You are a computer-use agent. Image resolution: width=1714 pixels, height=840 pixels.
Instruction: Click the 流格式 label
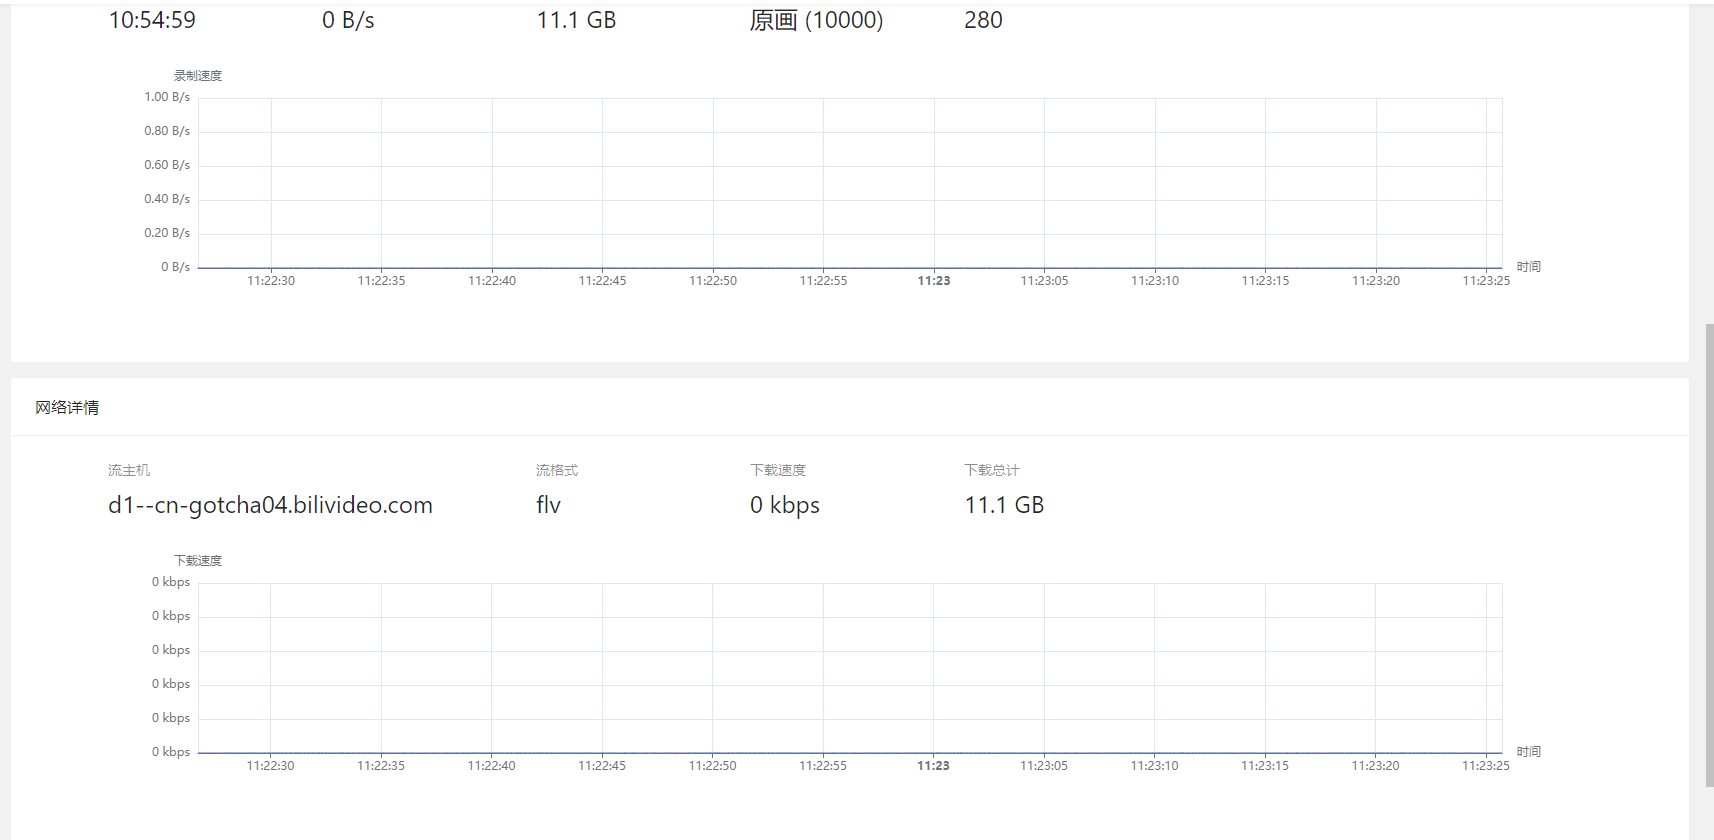click(557, 470)
